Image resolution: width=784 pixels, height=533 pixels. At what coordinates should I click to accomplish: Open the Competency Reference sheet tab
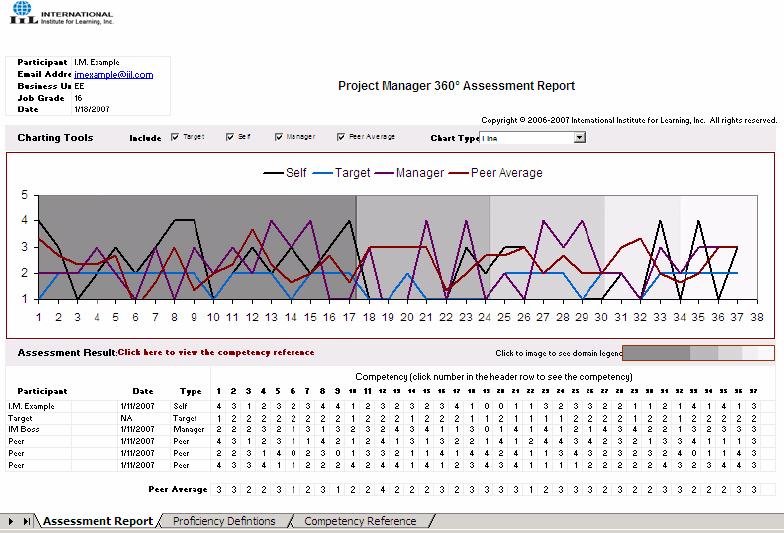(360, 521)
